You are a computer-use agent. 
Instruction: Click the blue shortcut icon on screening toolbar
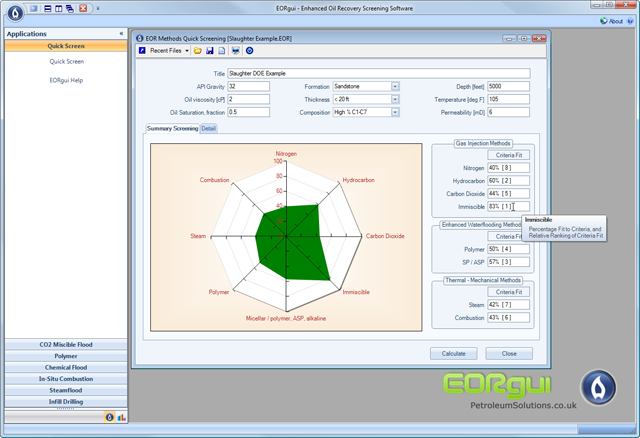[142, 51]
